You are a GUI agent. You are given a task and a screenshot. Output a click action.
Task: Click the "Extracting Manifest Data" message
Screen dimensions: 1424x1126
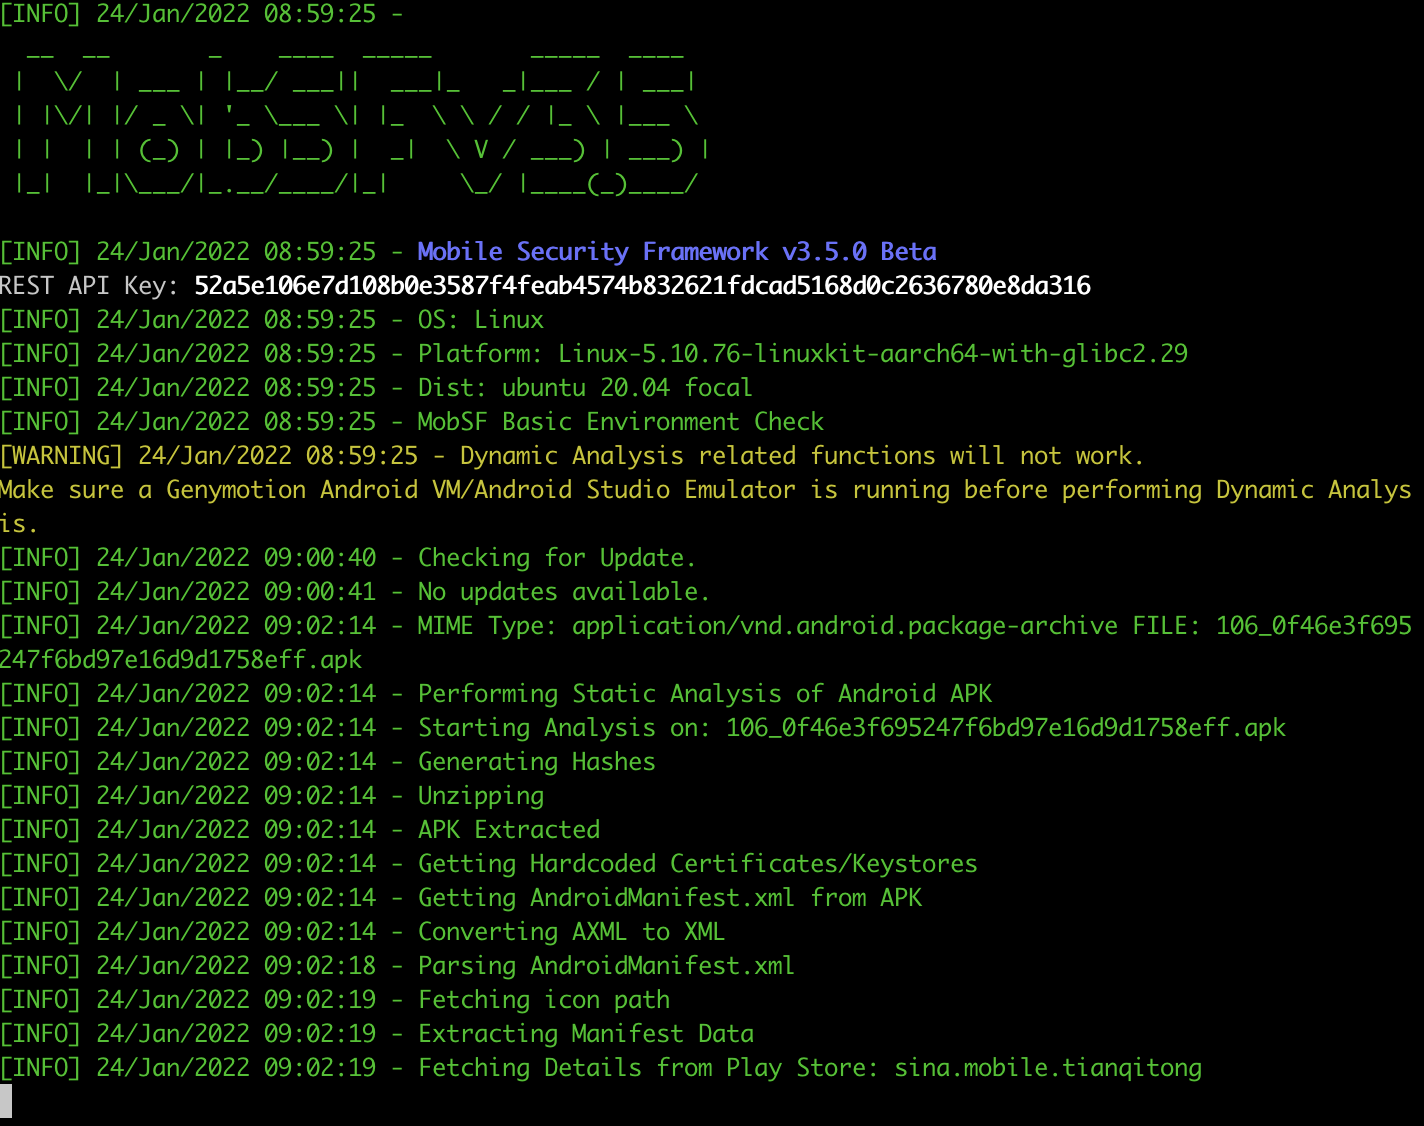pyautogui.click(x=586, y=1034)
